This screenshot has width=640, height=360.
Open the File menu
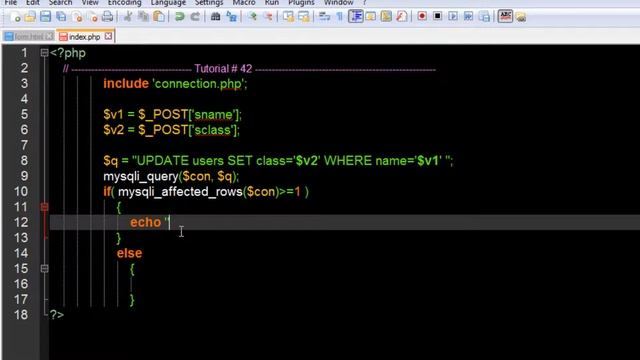(11, 2)
